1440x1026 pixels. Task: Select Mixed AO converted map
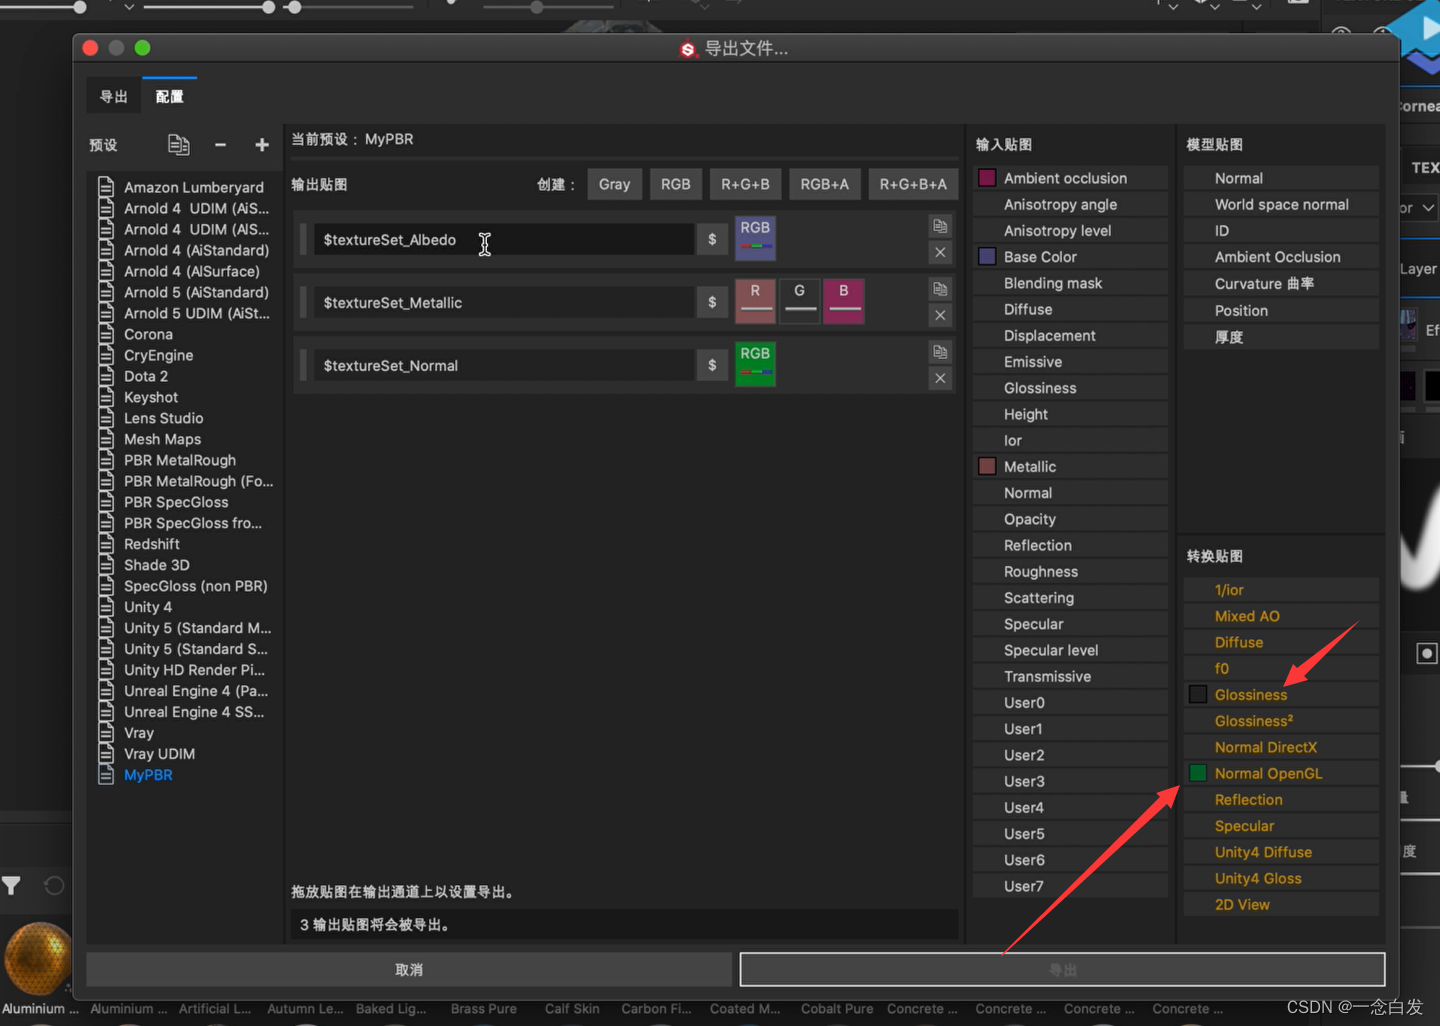pyautogui.click(x=1281, y=616)
